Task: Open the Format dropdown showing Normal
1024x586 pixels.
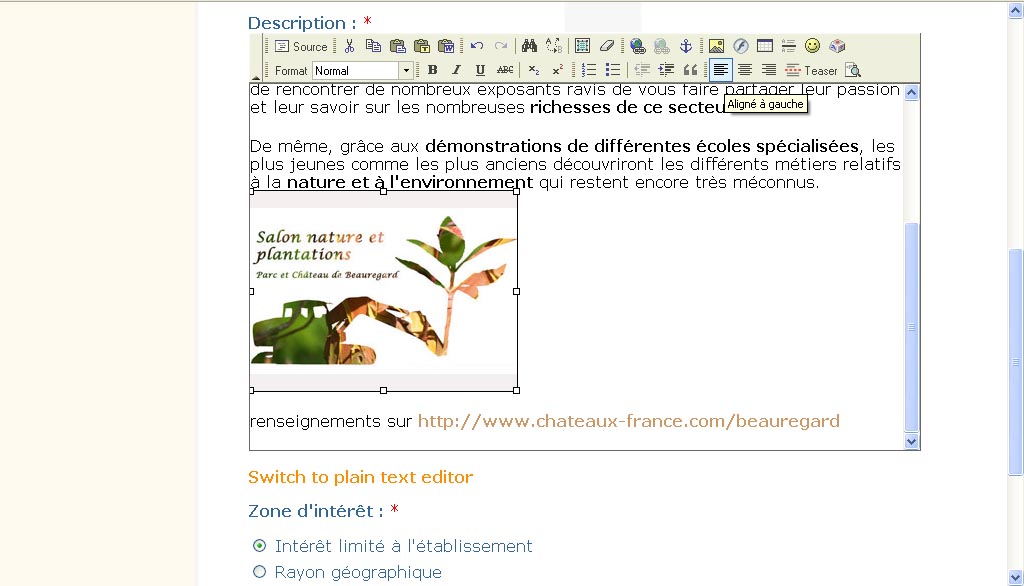Action: coord(362,71)
